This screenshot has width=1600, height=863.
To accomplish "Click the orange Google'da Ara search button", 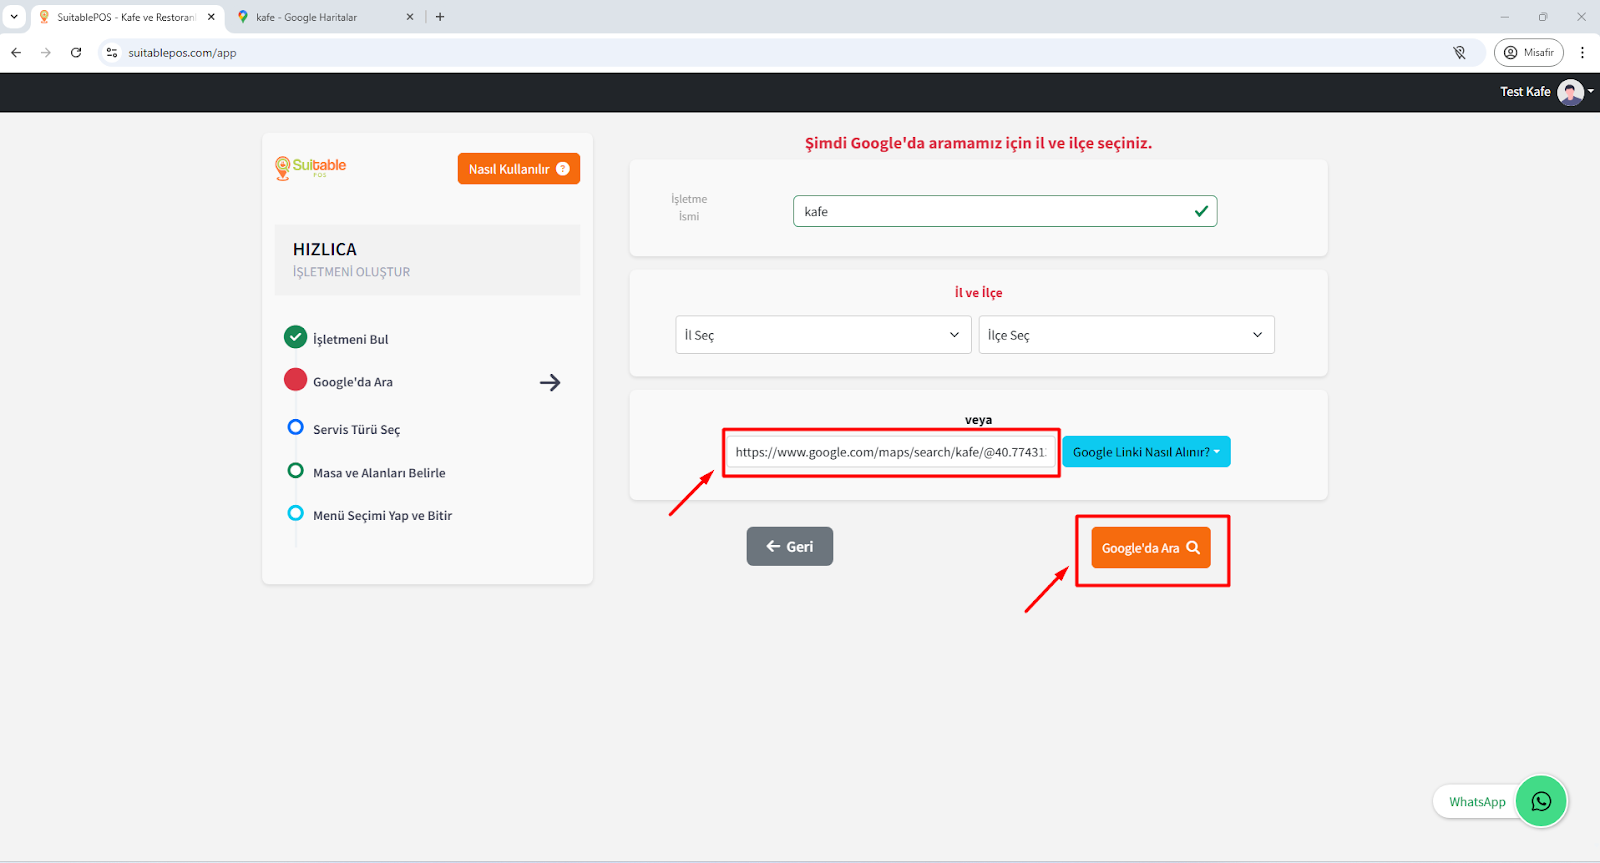I will coord(1151,548).
